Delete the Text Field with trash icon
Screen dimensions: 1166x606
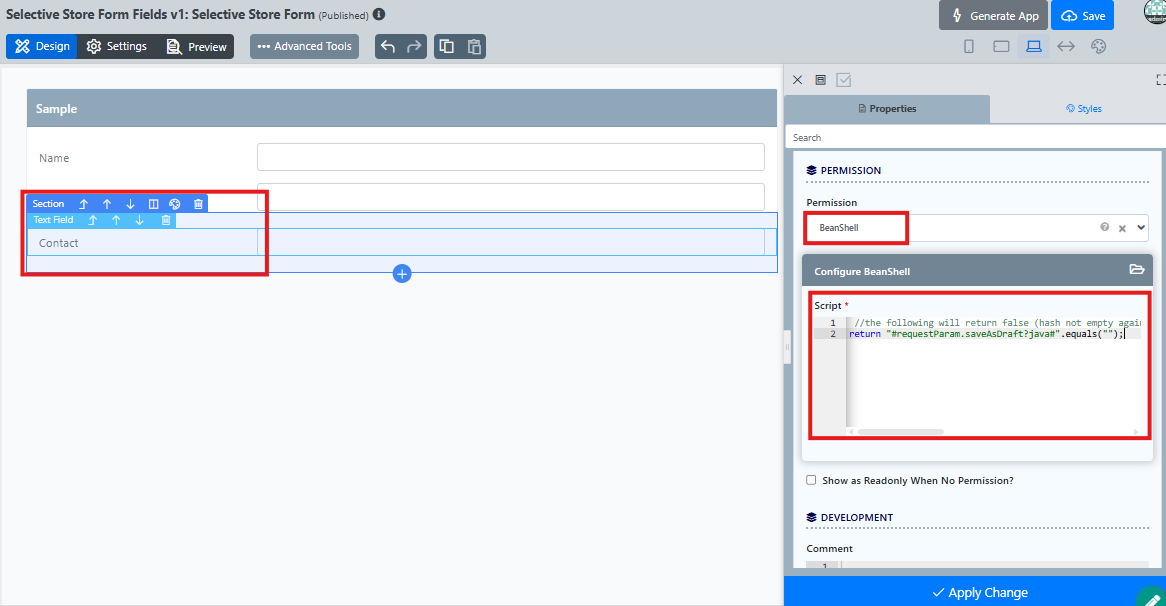pos(166,220)
